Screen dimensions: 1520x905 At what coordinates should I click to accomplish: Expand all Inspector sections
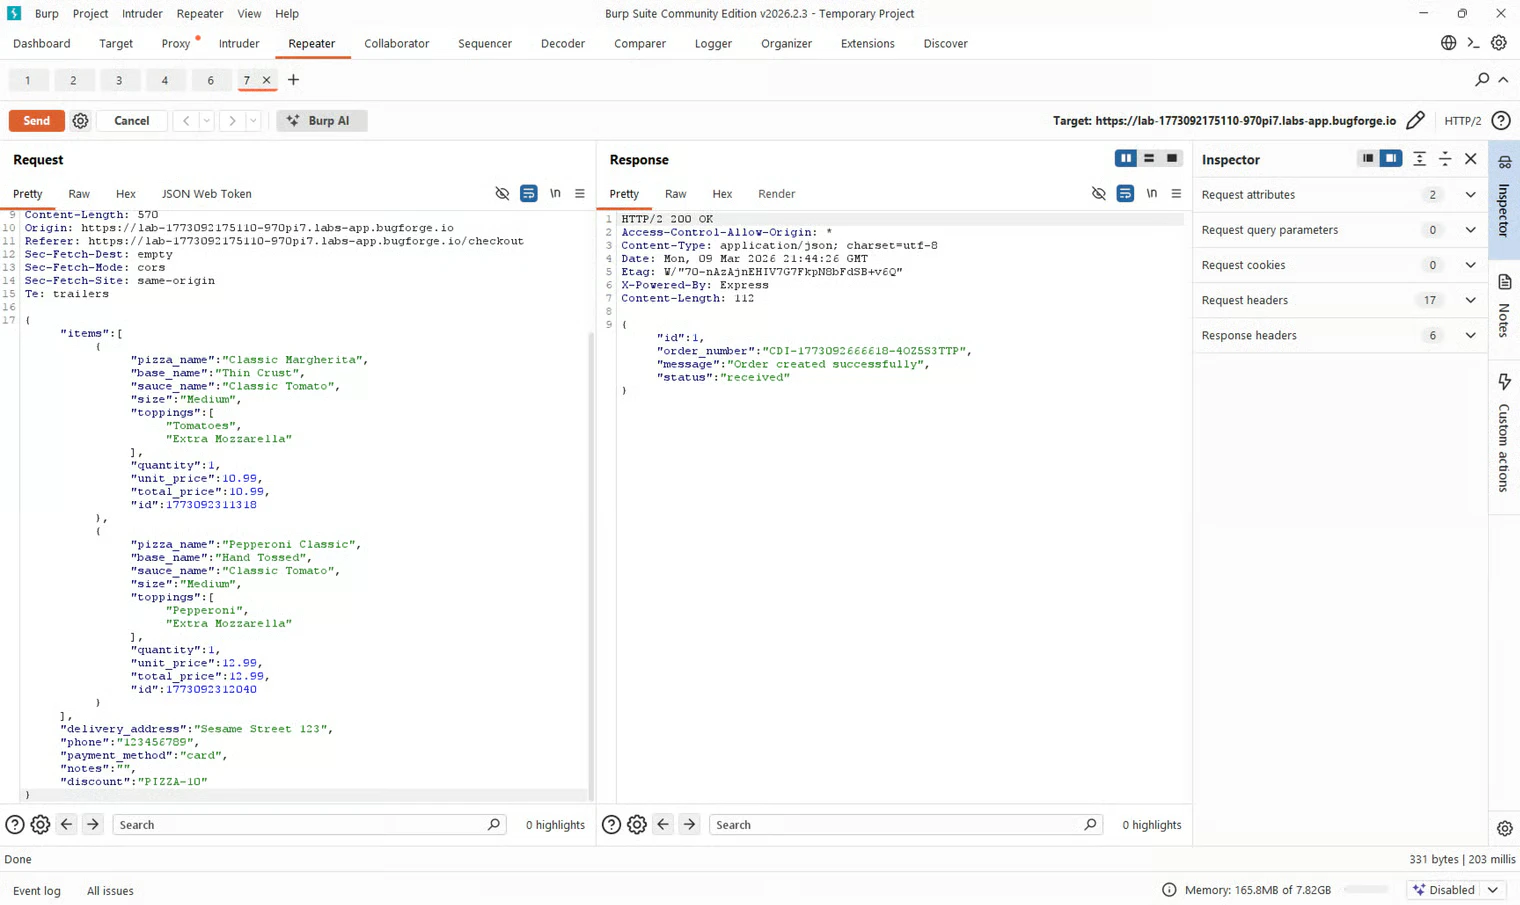1419,159
